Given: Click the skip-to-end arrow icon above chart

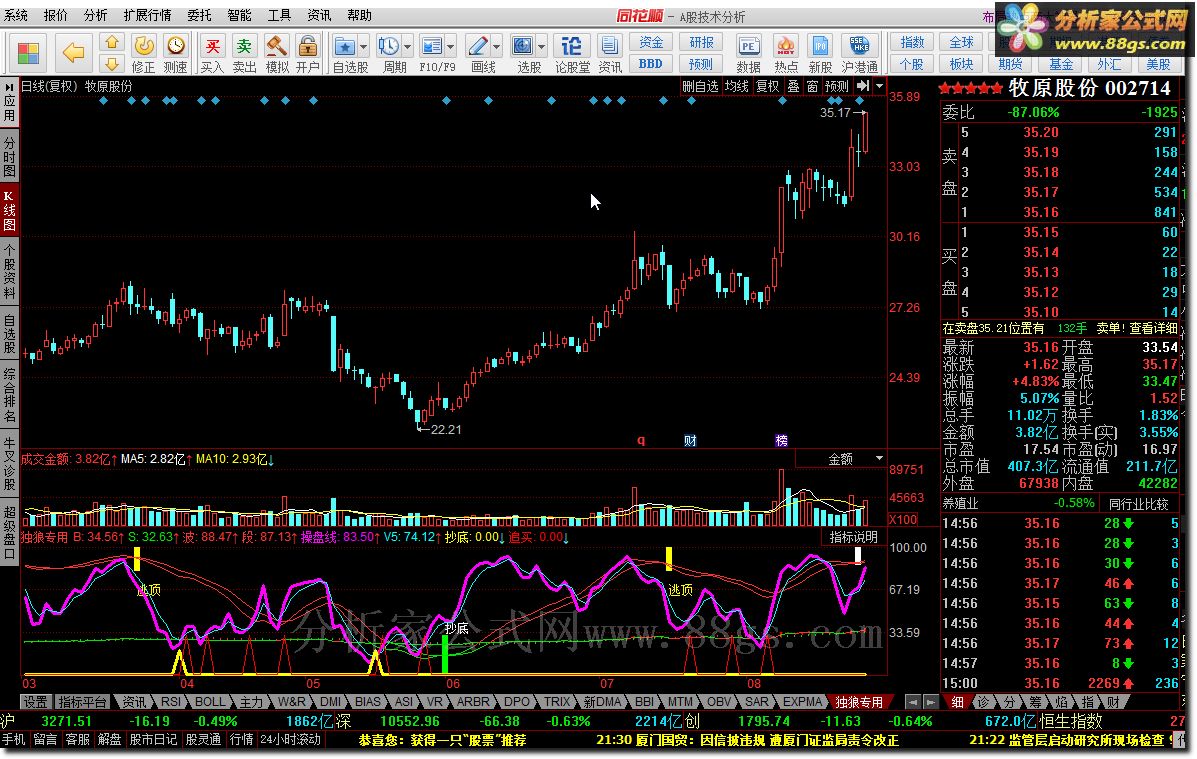Looking at the screenshot, I should point(863,86).
